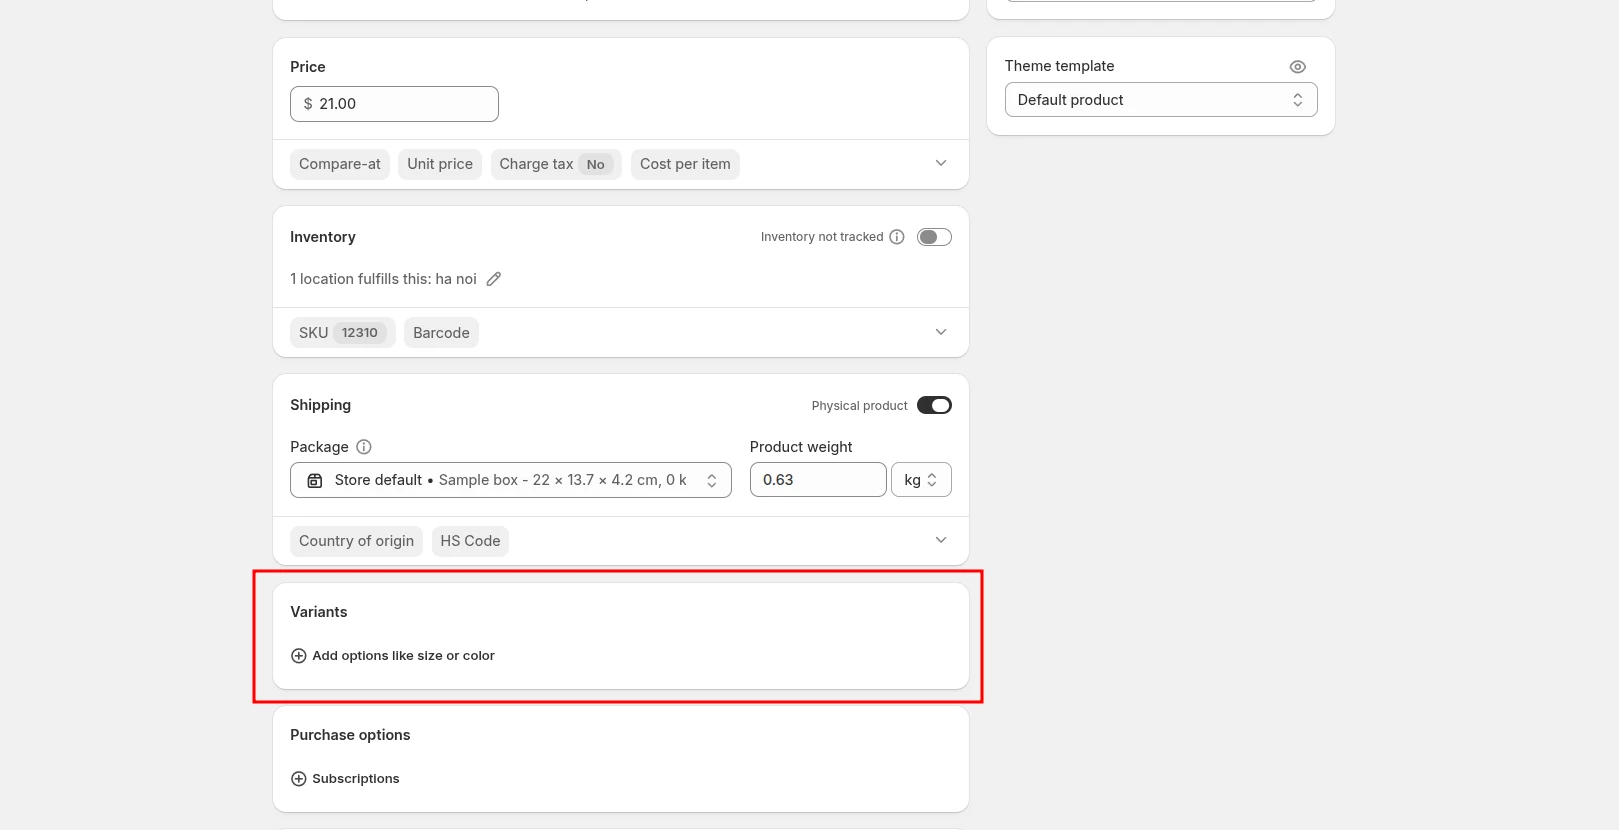
Task: Toggle the Physical product switch
Action: 934,405
